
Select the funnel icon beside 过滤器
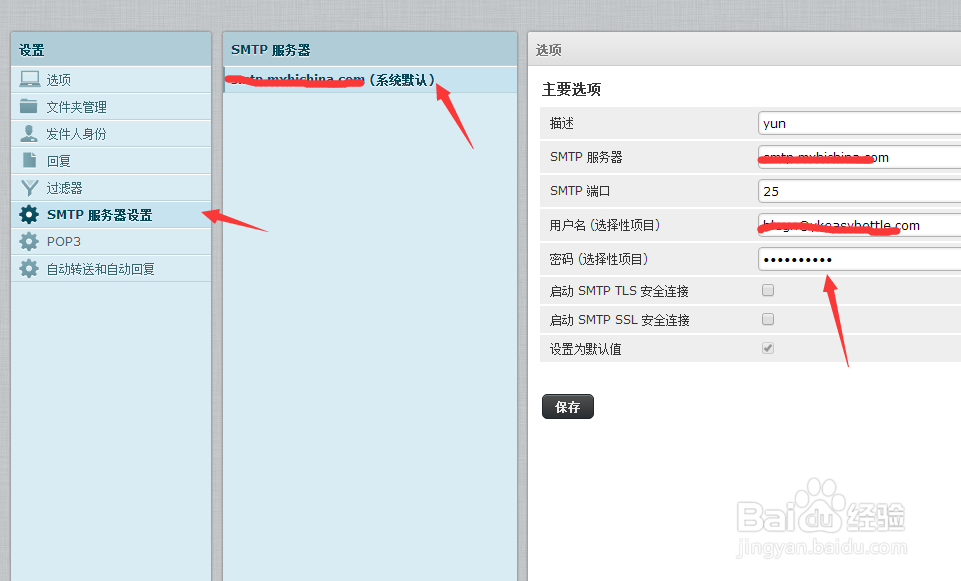pos(31,187)
